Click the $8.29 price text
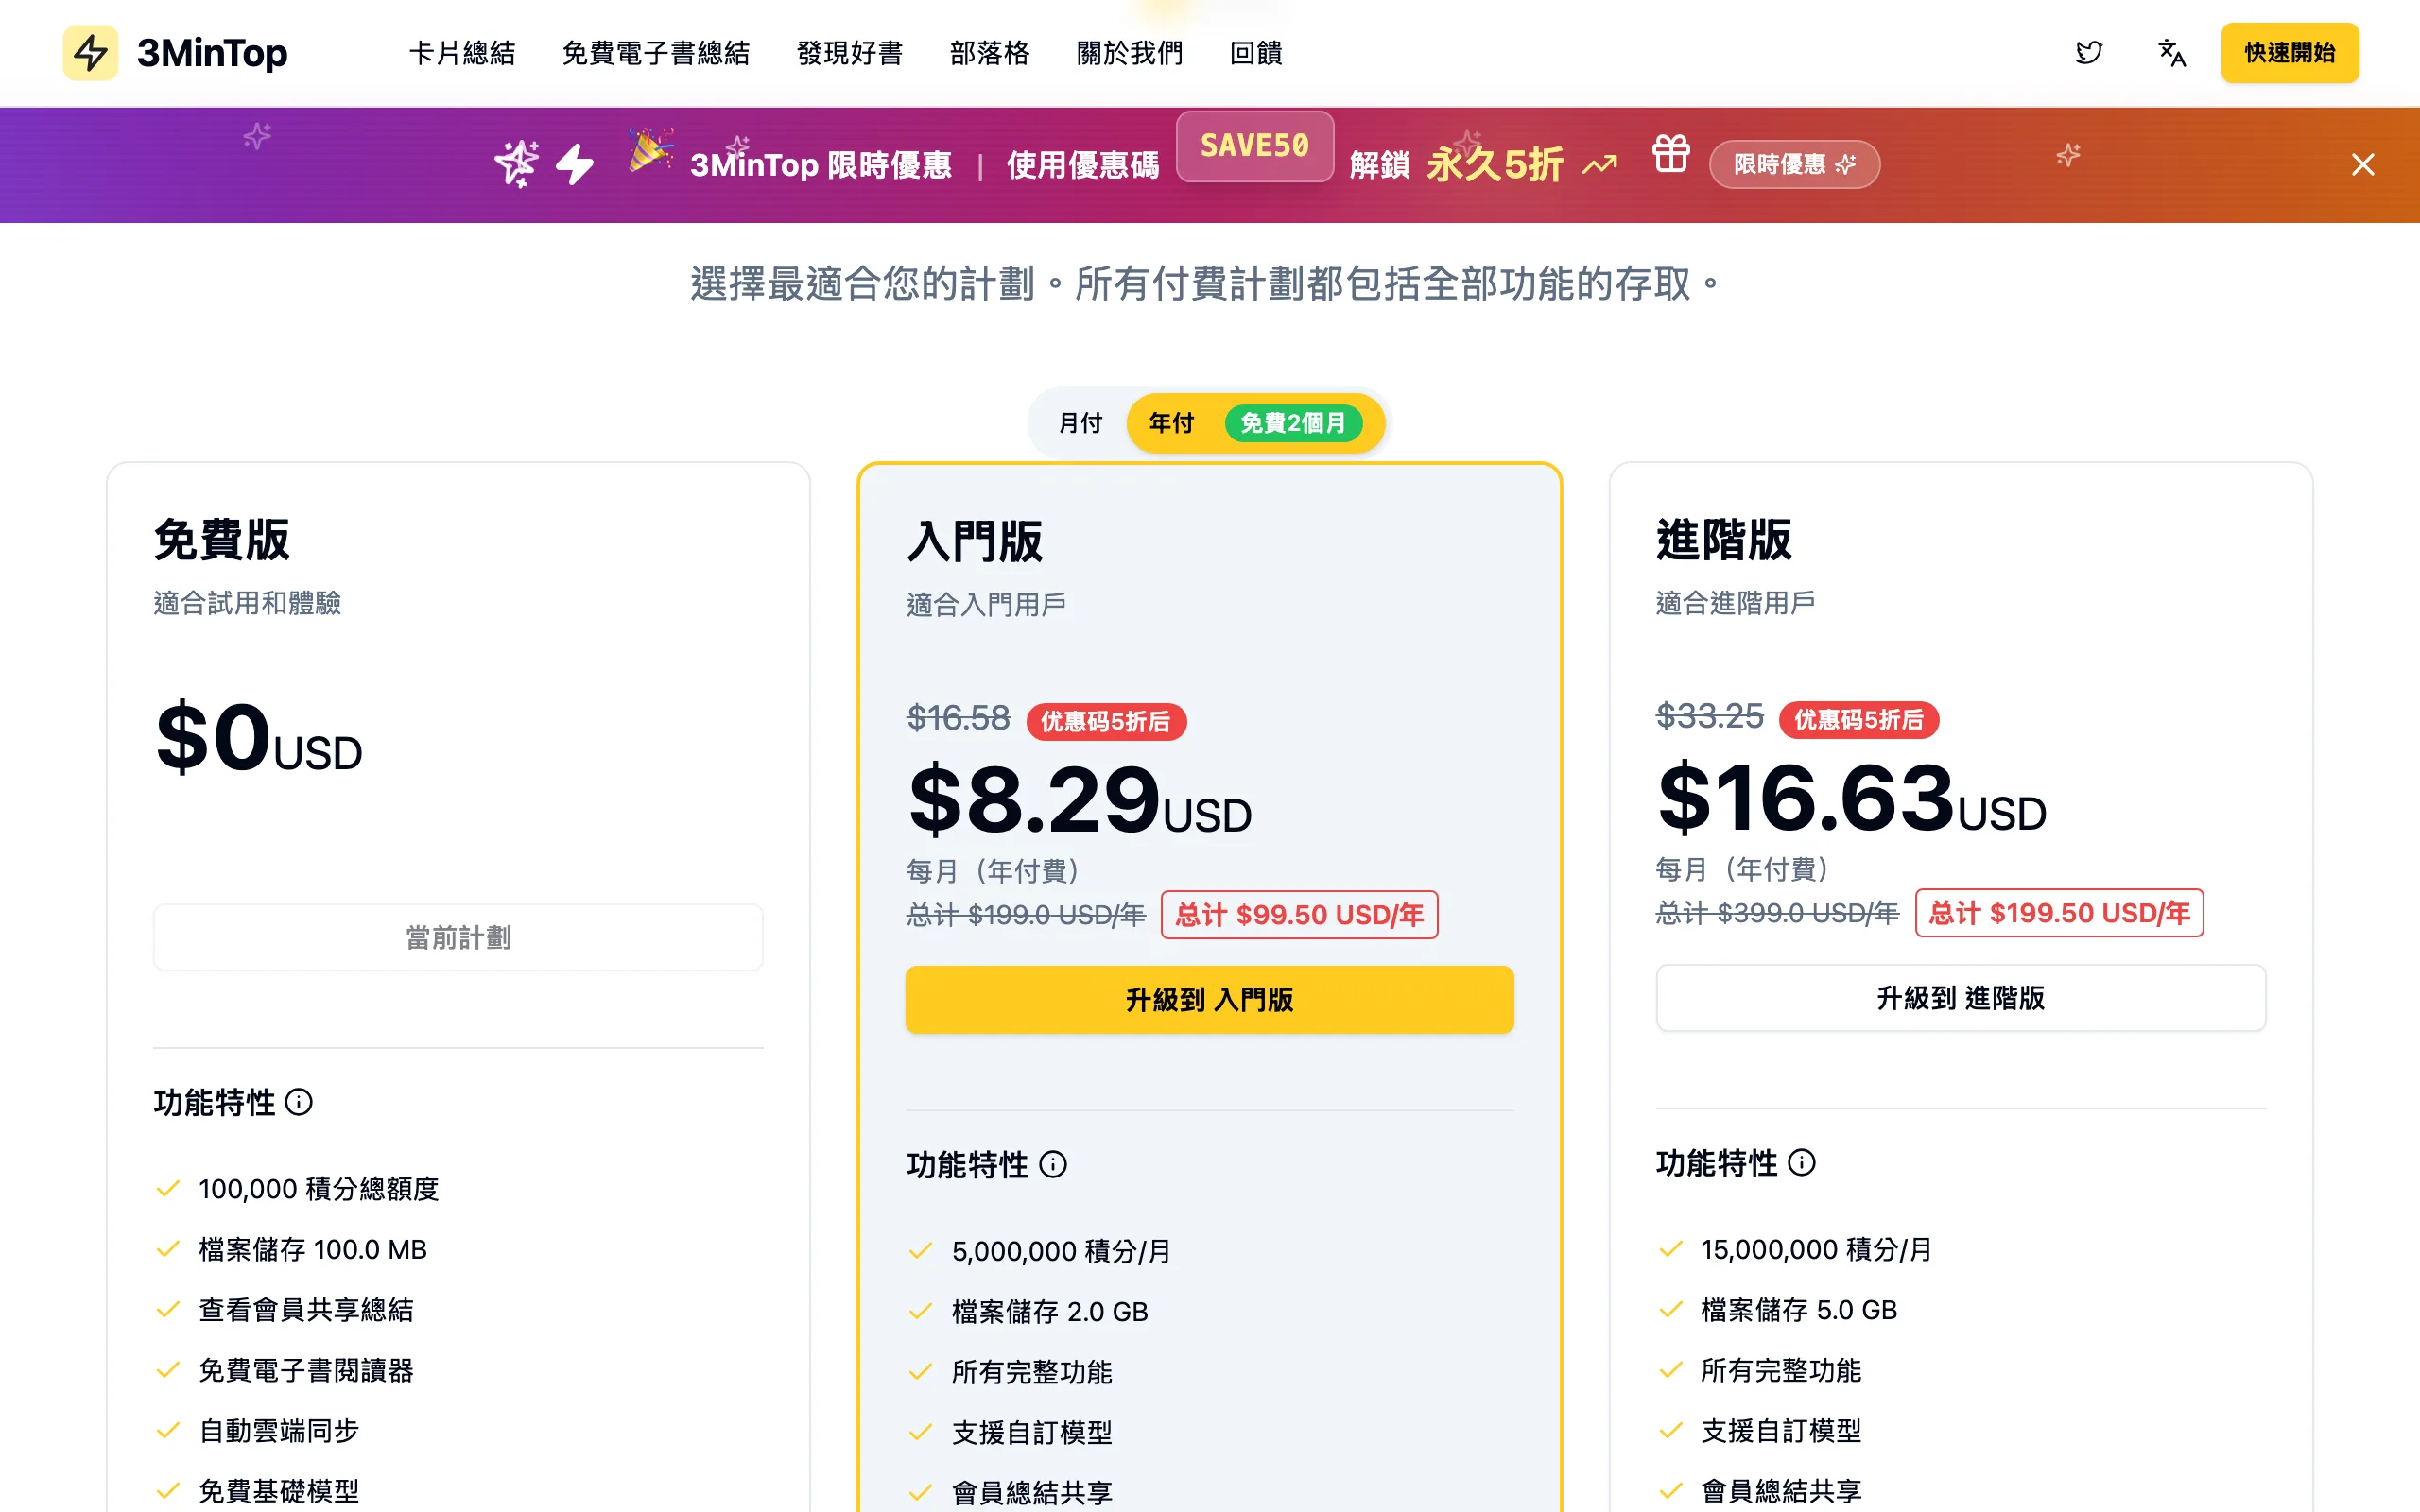The image size is (2420, 1512). [x=1034, y=800]
